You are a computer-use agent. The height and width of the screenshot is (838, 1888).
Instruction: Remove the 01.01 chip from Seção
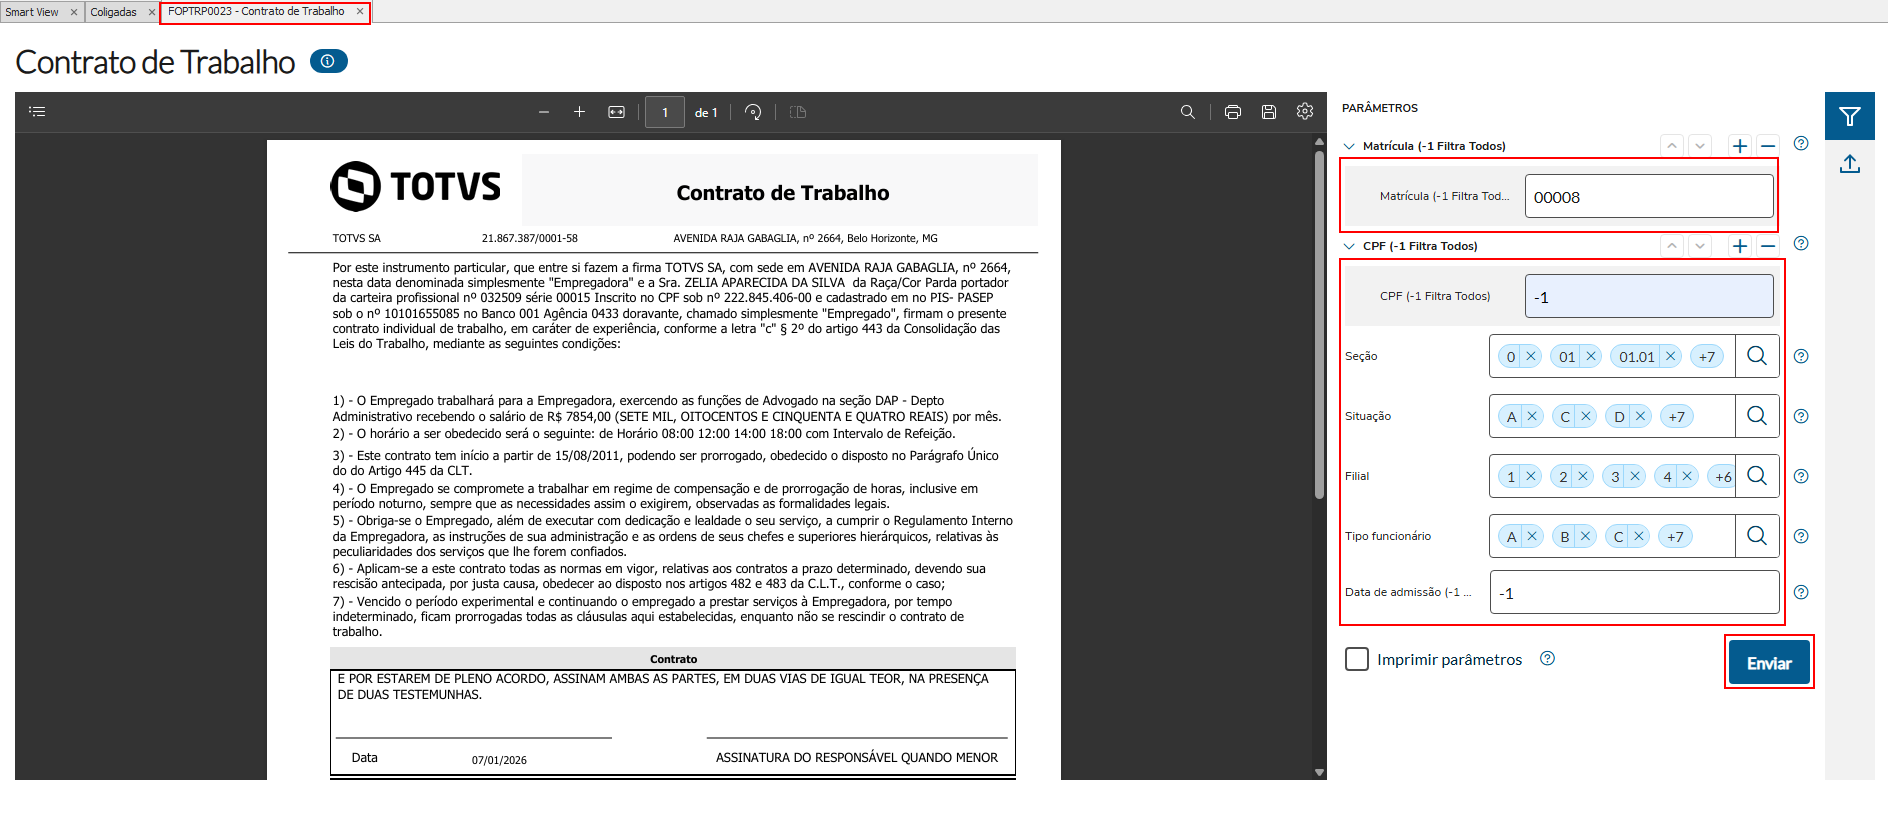(1670, 356)
